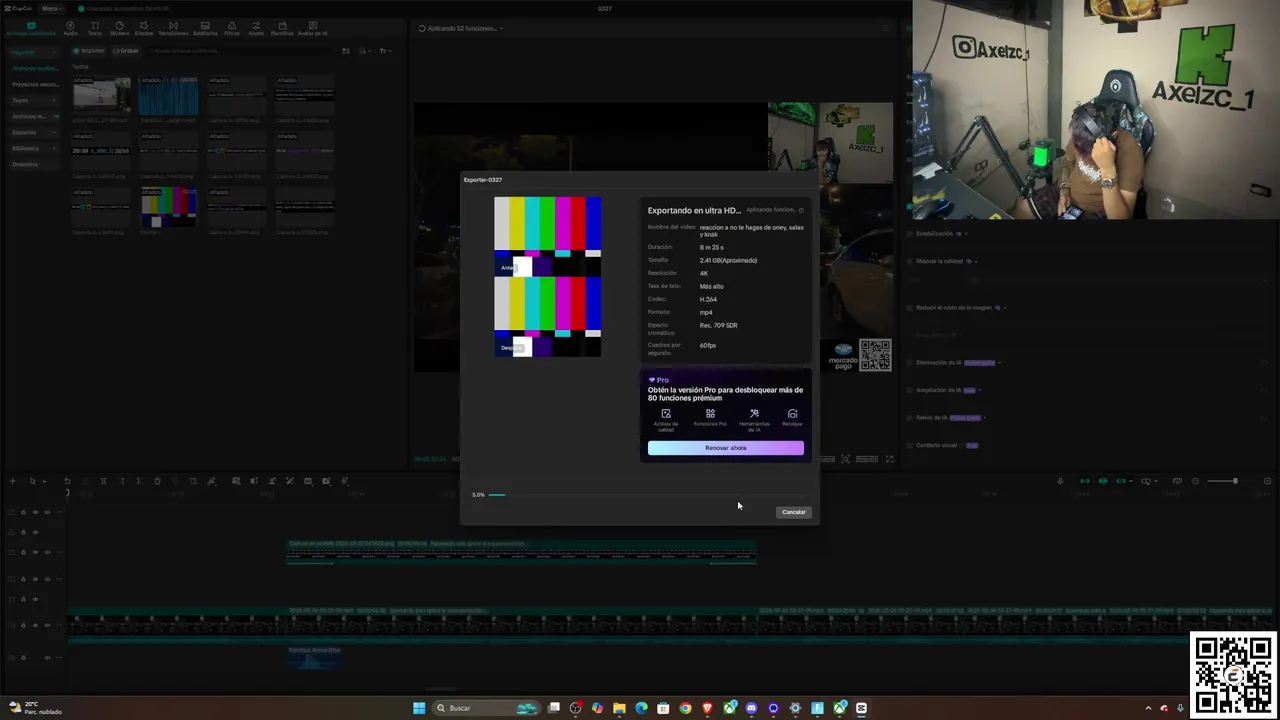Open the Task View taskbar icon

coord(553,708)
